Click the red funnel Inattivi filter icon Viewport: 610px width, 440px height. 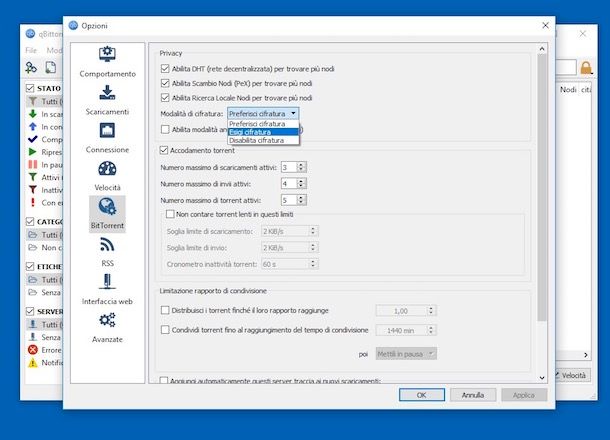(33, 190)
